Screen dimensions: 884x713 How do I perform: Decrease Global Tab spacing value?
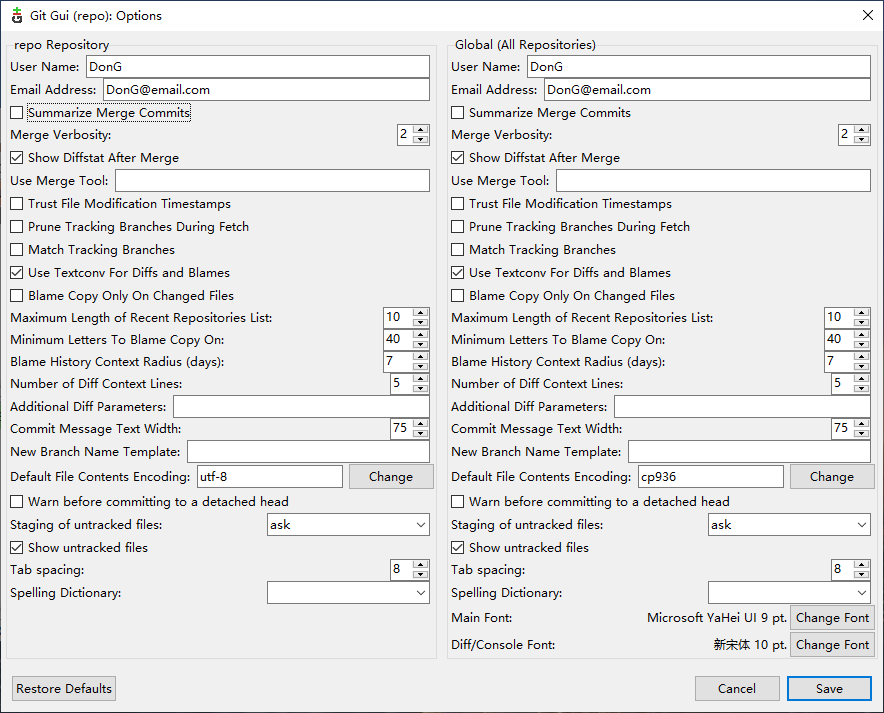coord(861,574)
